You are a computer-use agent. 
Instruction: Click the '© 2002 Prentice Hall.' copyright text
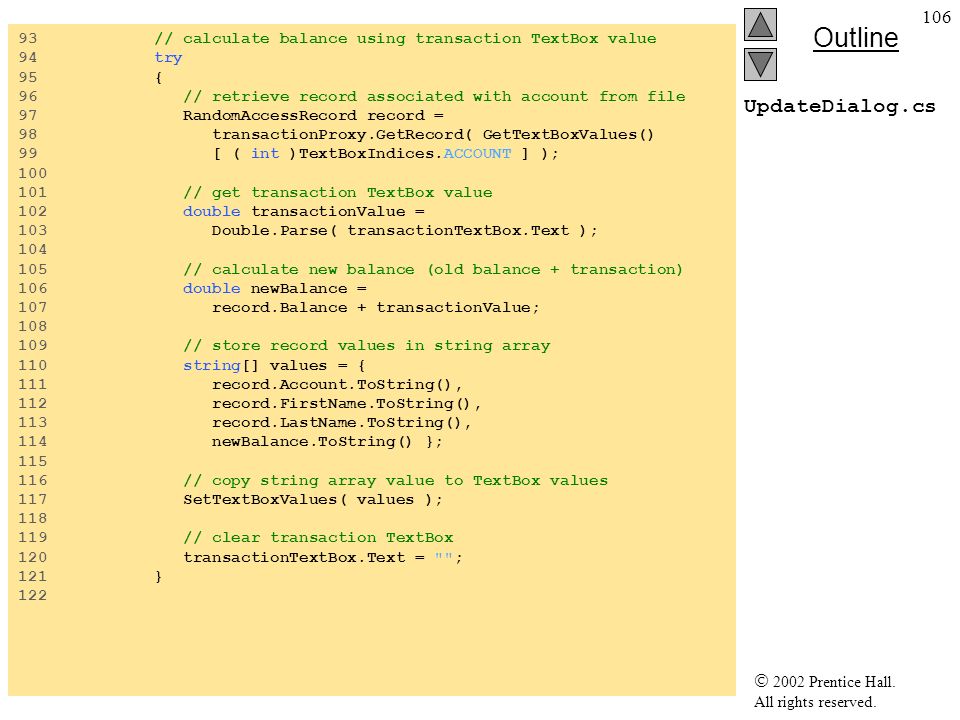824,681
